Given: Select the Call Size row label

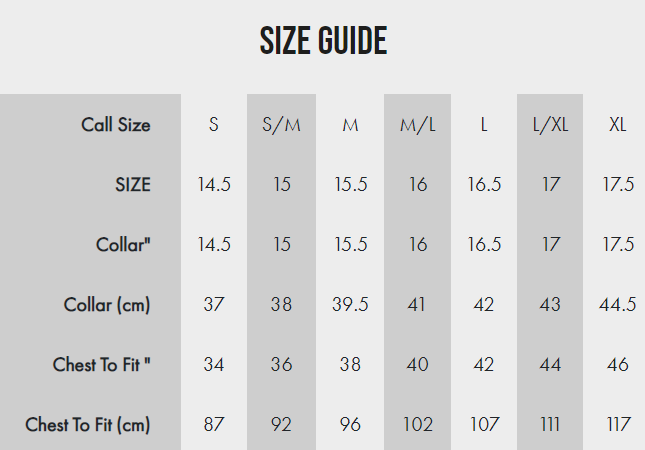Looking at the screenshot, I should click(x=116, y=125).
